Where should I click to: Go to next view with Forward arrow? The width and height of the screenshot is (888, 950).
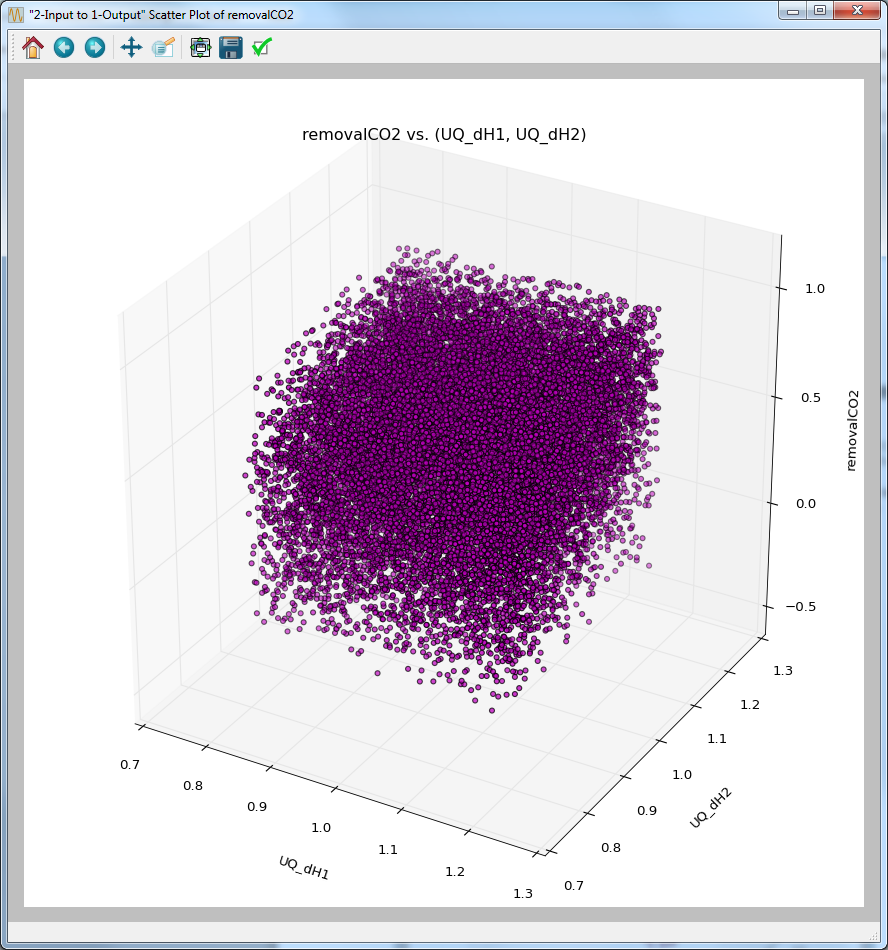point(94,47)
